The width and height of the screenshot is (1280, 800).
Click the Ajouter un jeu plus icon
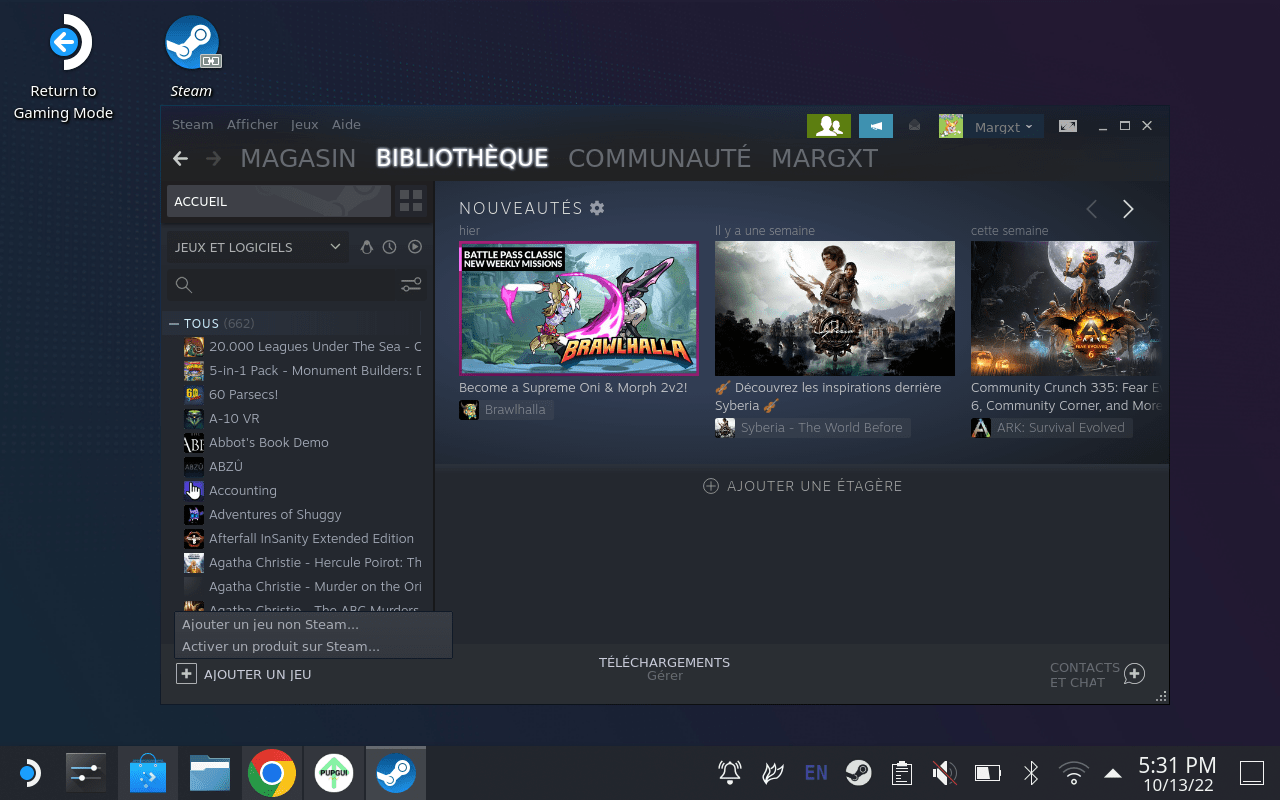(186, 674)
